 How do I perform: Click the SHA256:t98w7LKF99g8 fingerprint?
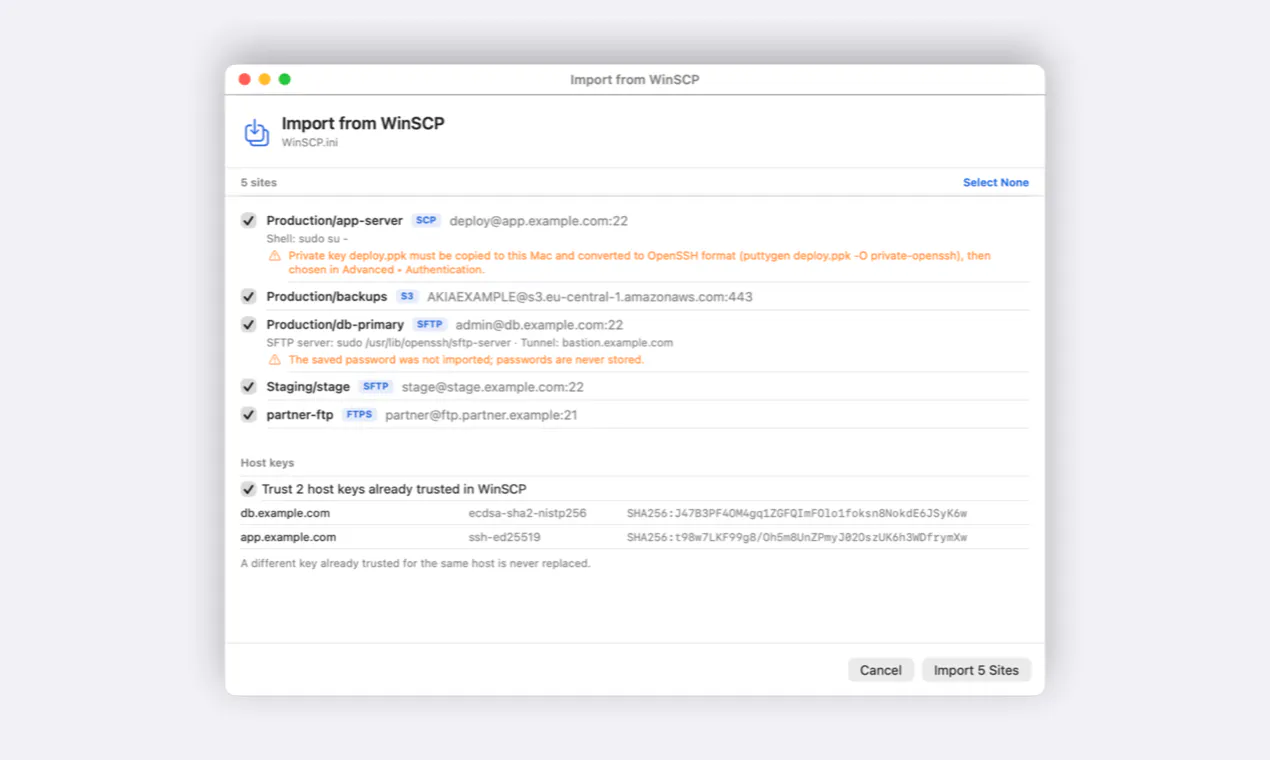pos(797,538)
